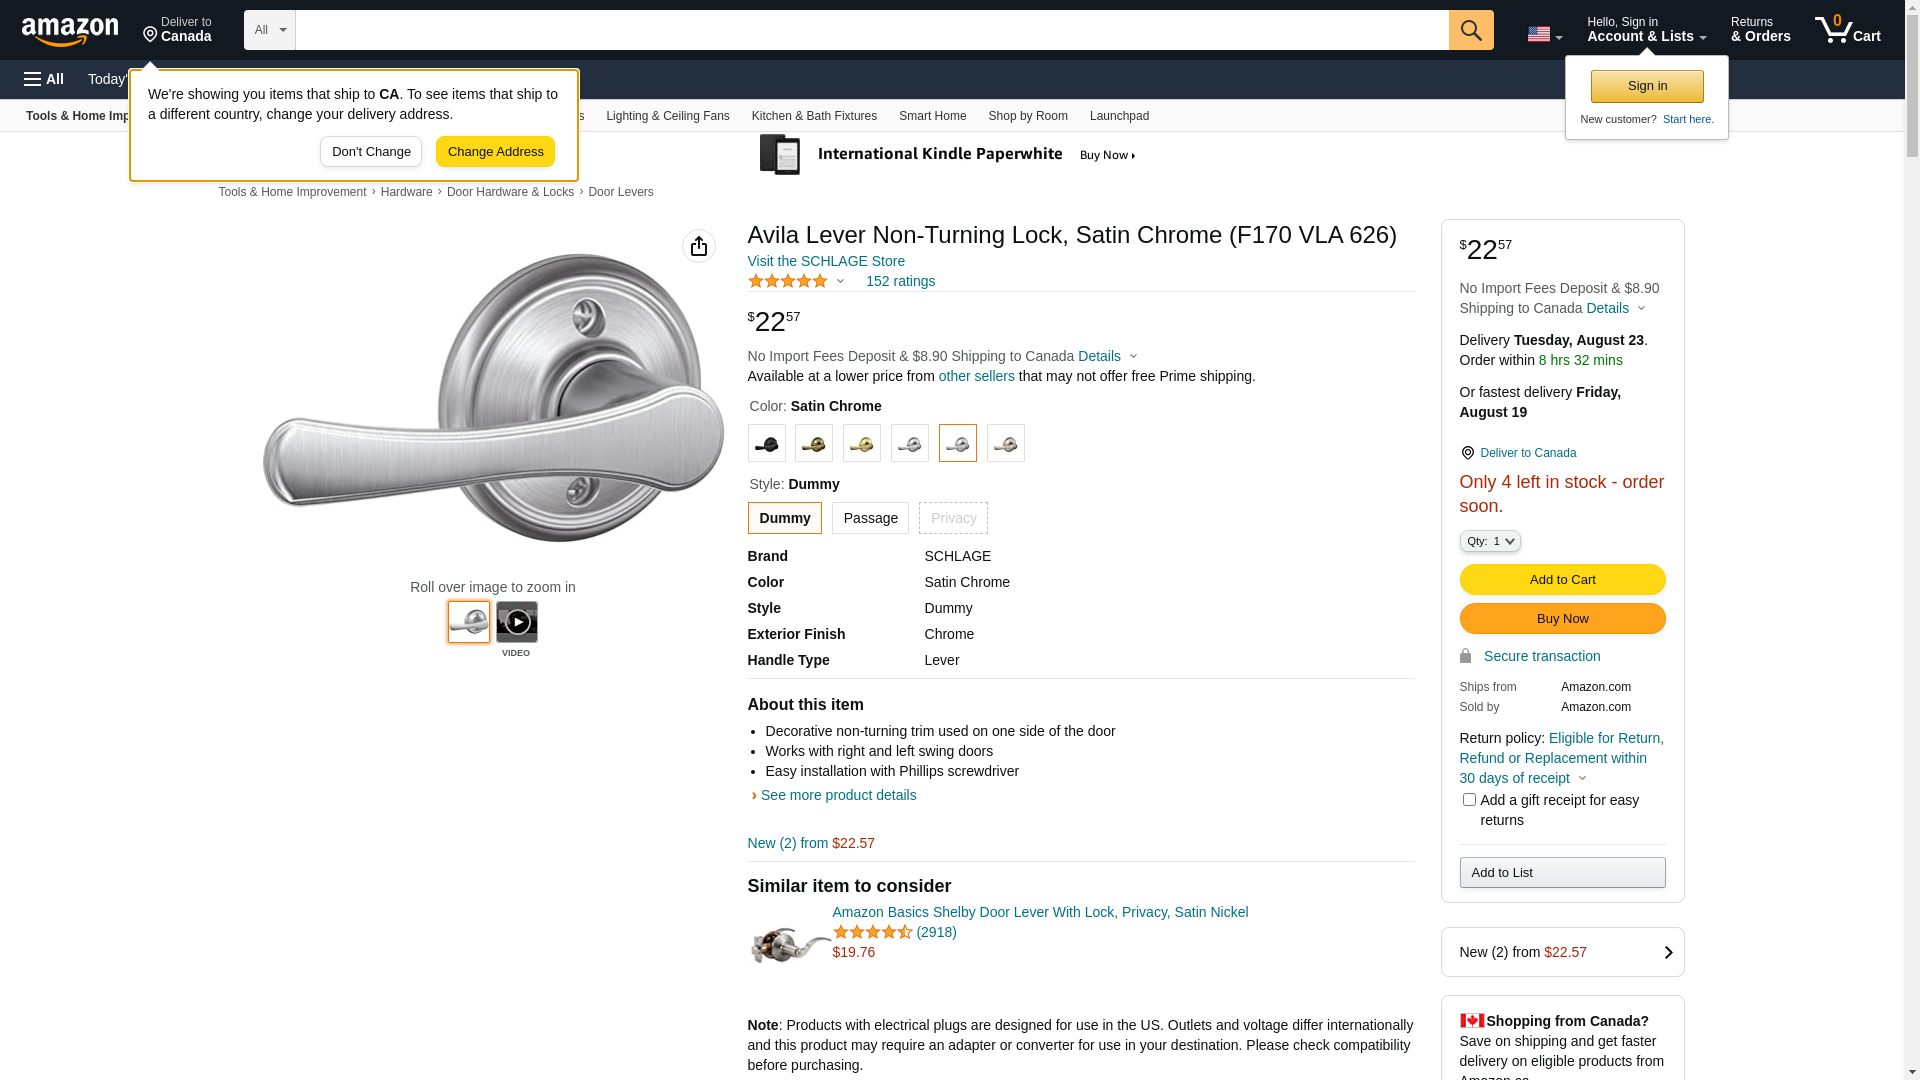1920x1080 pixels.
Task: Click the US flag language selector
Action: pos(1544,34)
